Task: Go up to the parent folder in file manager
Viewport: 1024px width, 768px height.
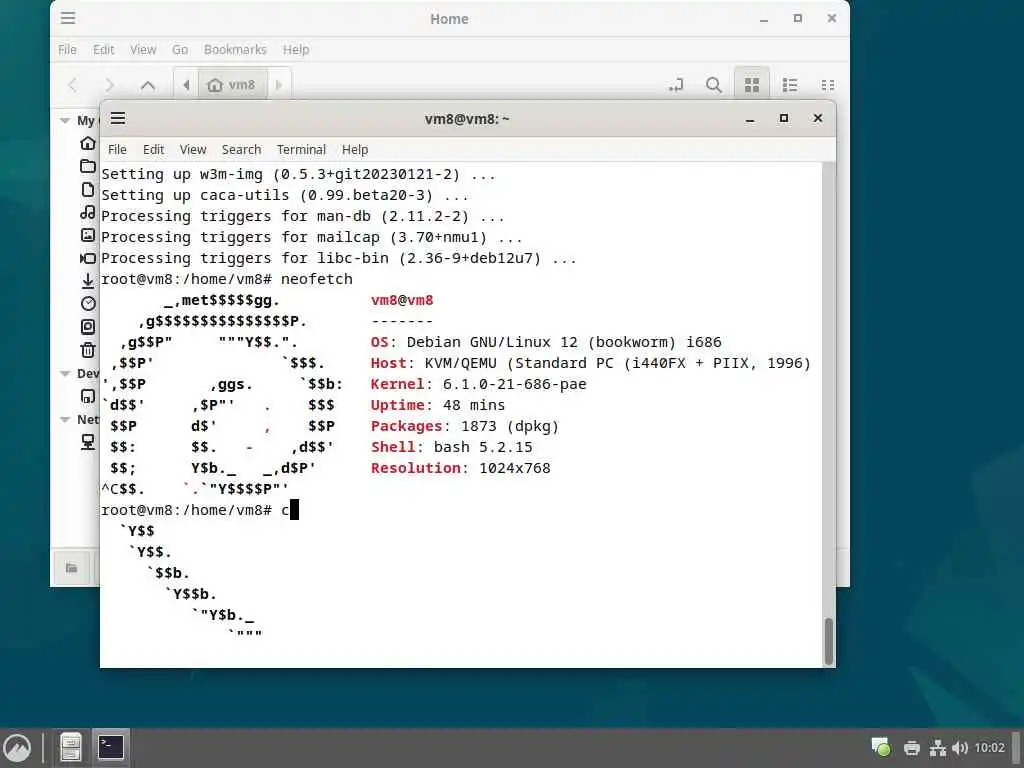Action: tap(148, 85)
